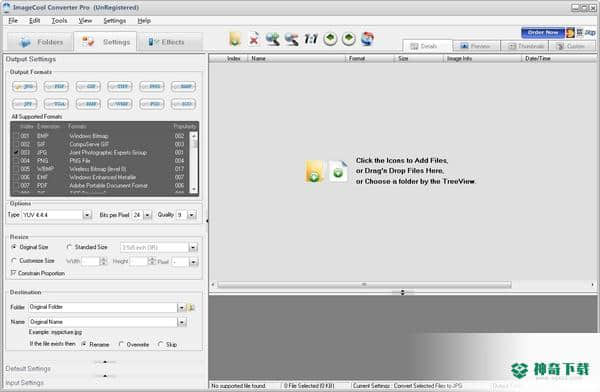Switch to the Effects tab
Image resolution: width=600 pixels, height=392 pixels.
(170, 42)
